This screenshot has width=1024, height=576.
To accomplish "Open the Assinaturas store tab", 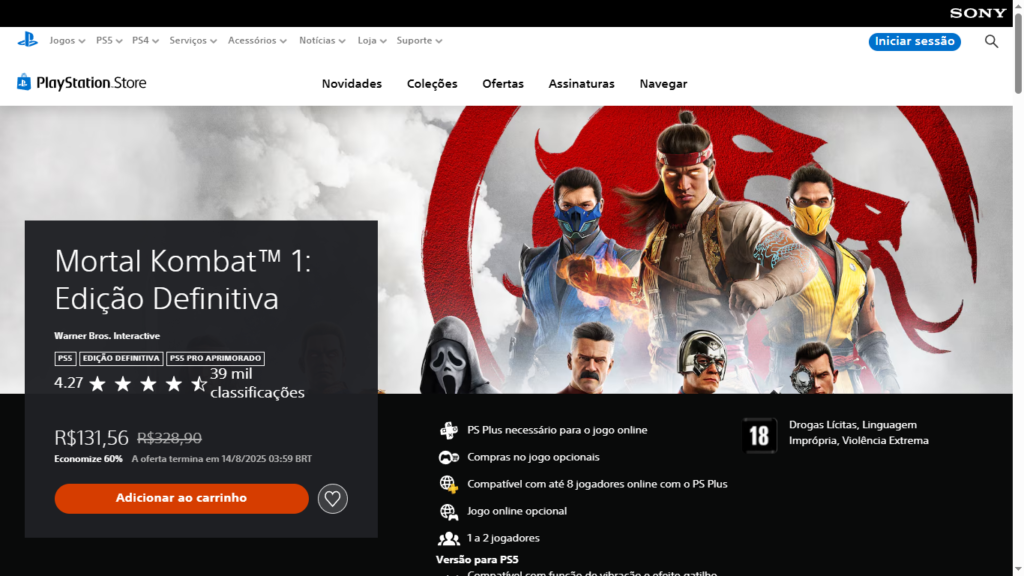I will click(581, 84).
